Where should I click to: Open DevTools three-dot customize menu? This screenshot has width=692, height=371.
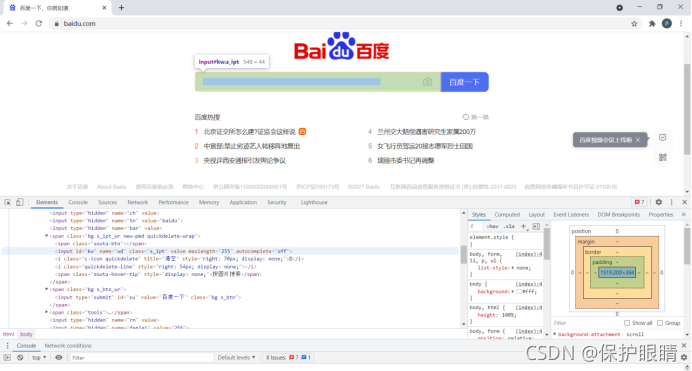pos(672,202)
